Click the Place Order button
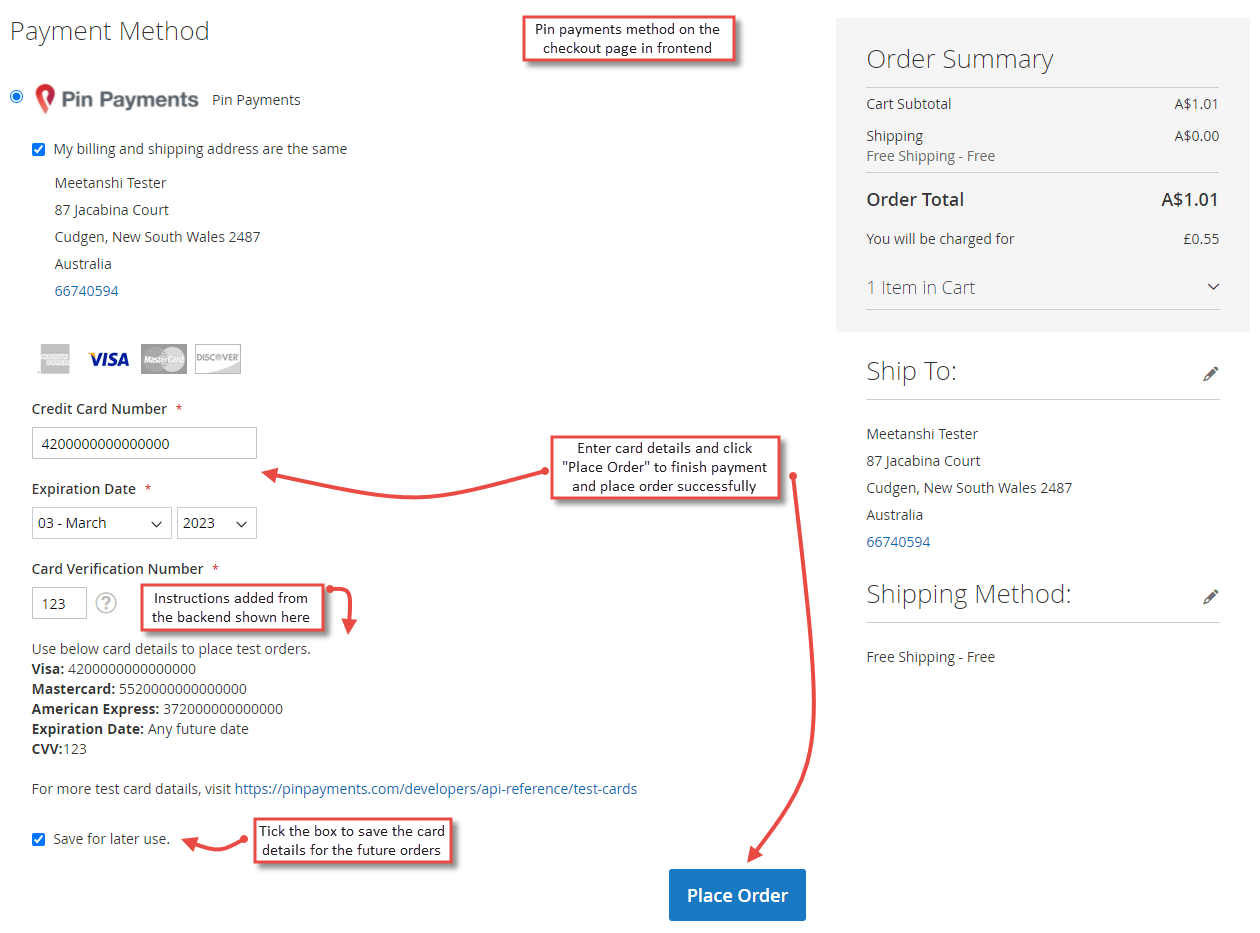Screen dimensions: 1260x933 (x=737, y=894)
